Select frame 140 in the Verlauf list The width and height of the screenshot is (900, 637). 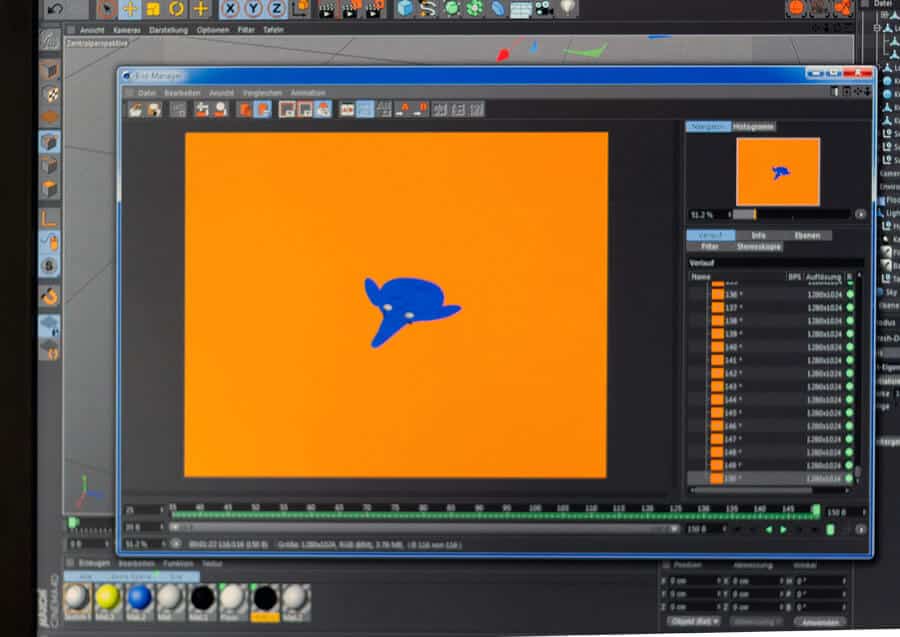pyautogui.click(x=771, y=347)
